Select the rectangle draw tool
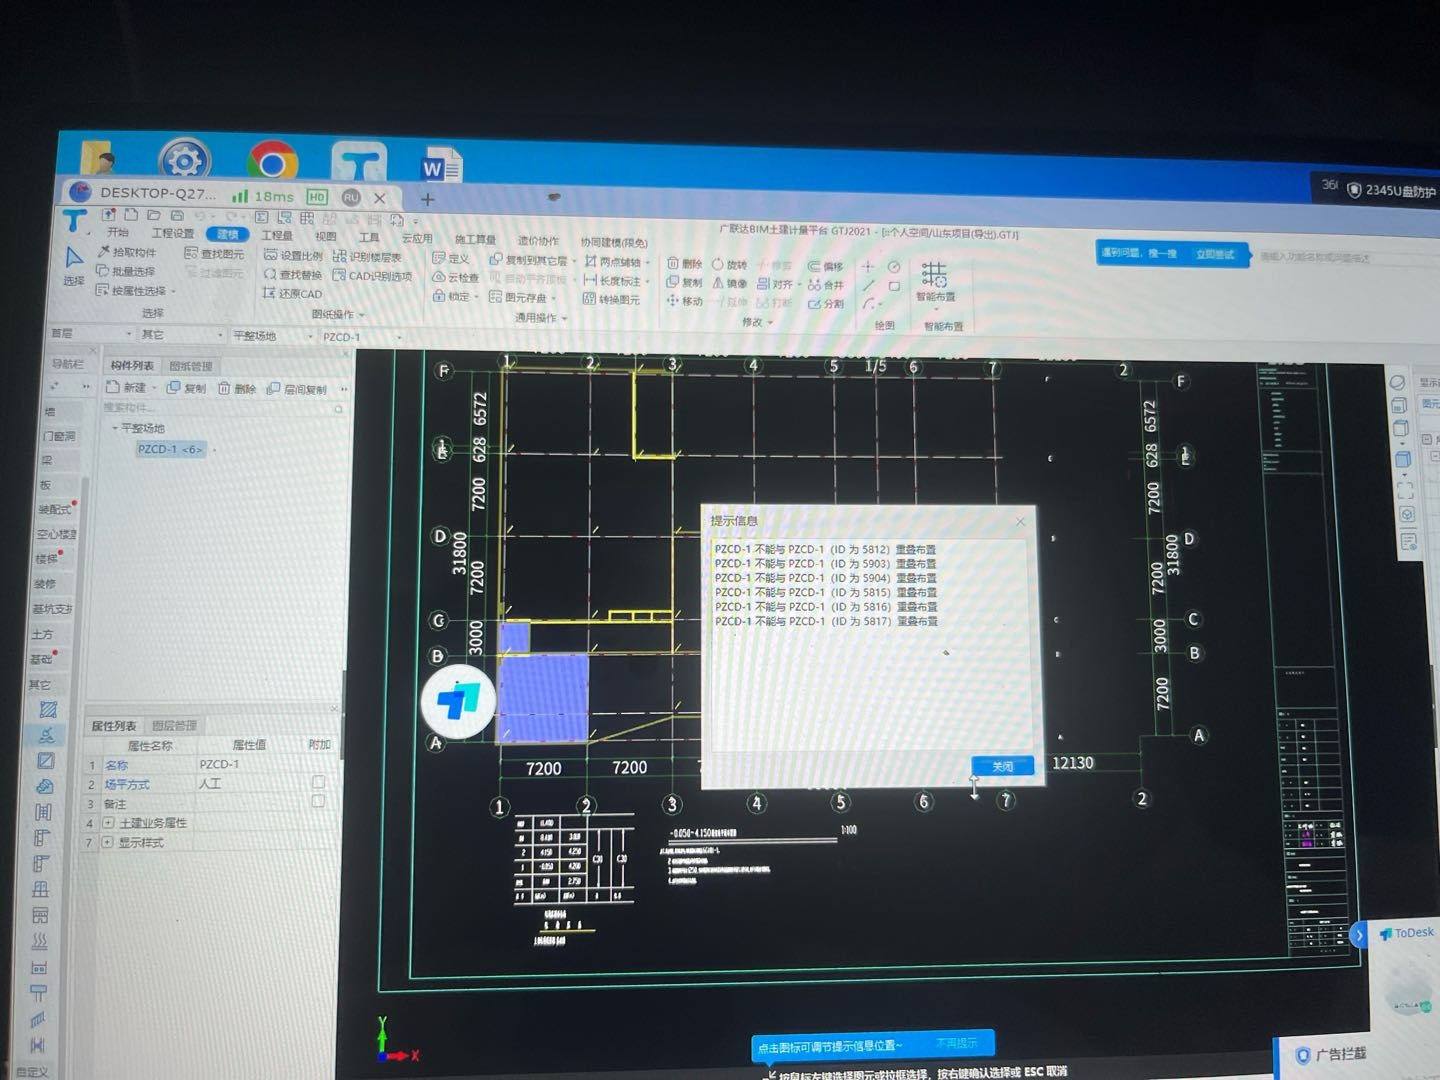Viewport: 1440px width, 1080px height. coord(894,287)
